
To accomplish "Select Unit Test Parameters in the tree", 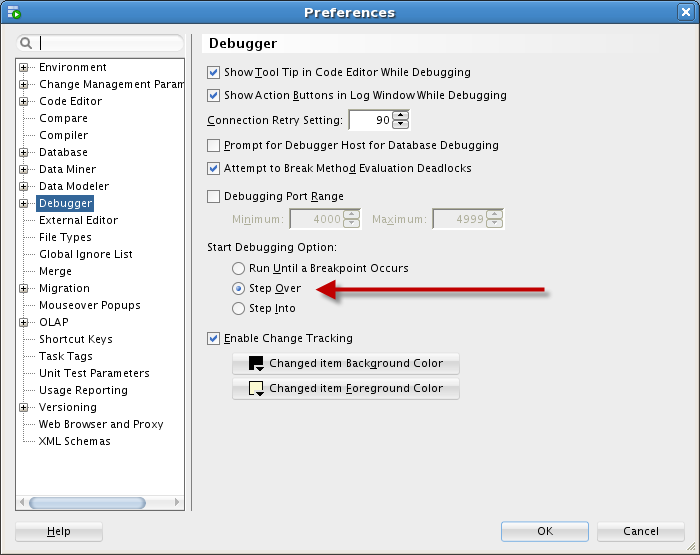I will coord(94,373).
